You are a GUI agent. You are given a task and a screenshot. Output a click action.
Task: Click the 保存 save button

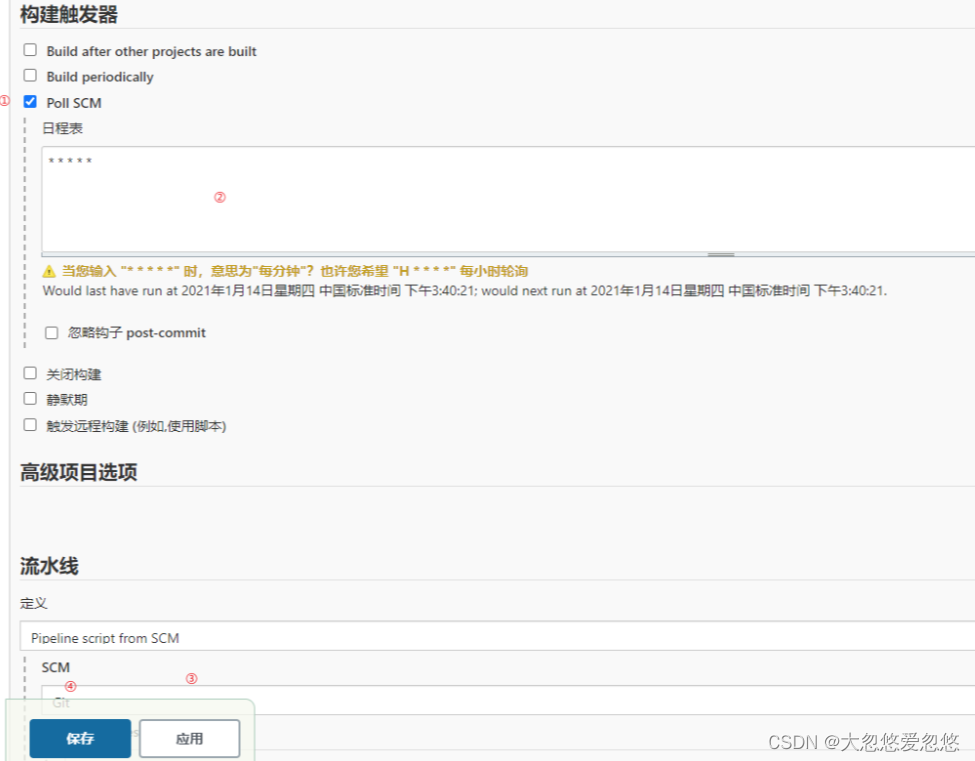click(80, 739)
